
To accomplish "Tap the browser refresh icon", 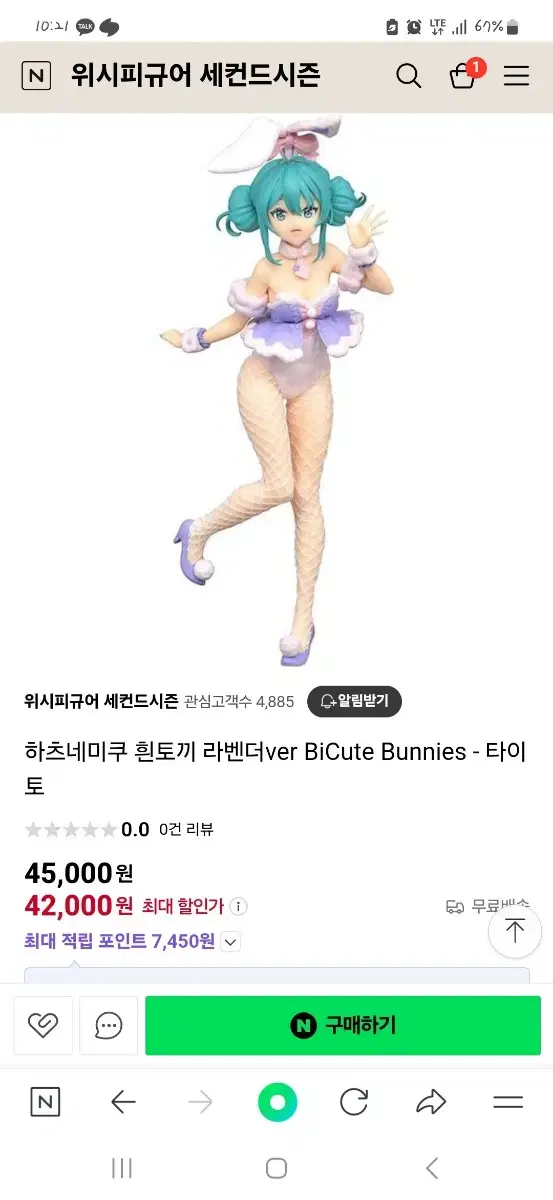I will (x=354, y=1103).
